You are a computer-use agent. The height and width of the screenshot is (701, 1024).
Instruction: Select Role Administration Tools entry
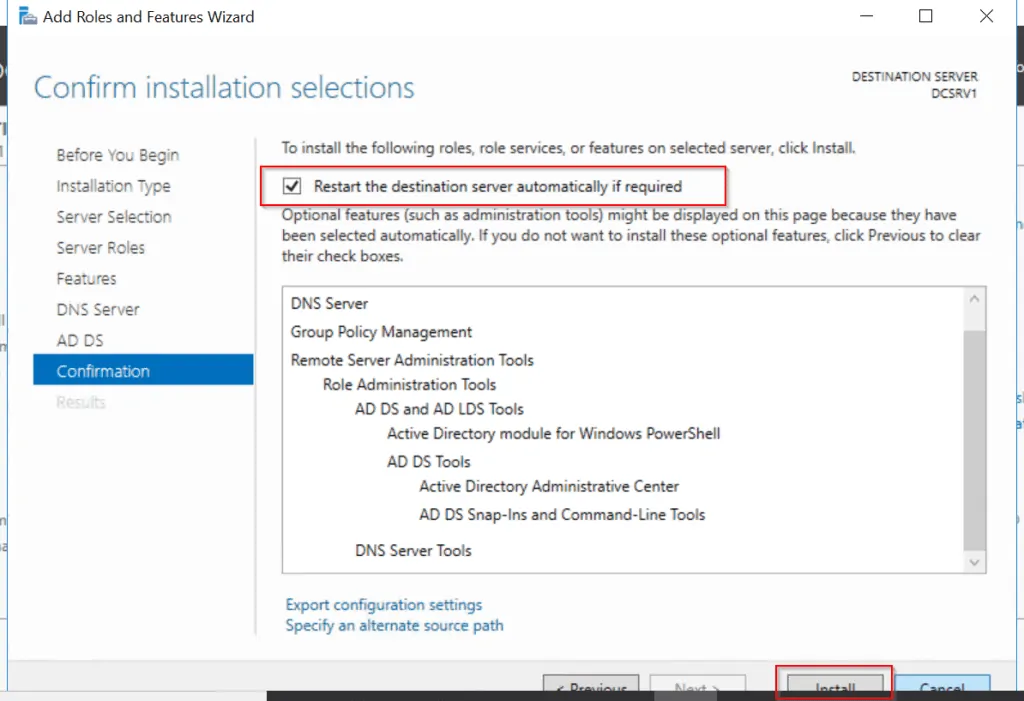409,384
